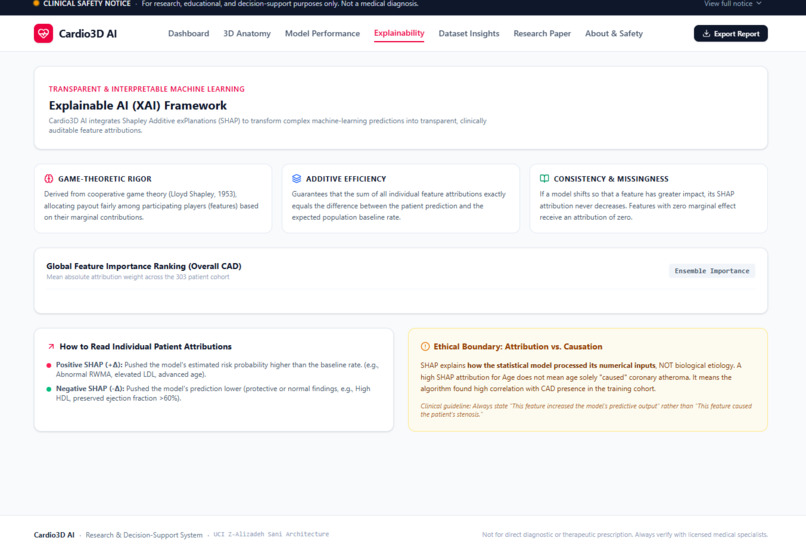Screen dimensions: 806x550
Task: Click the Clinical Safety Notice label
Action: coord(87,4)
